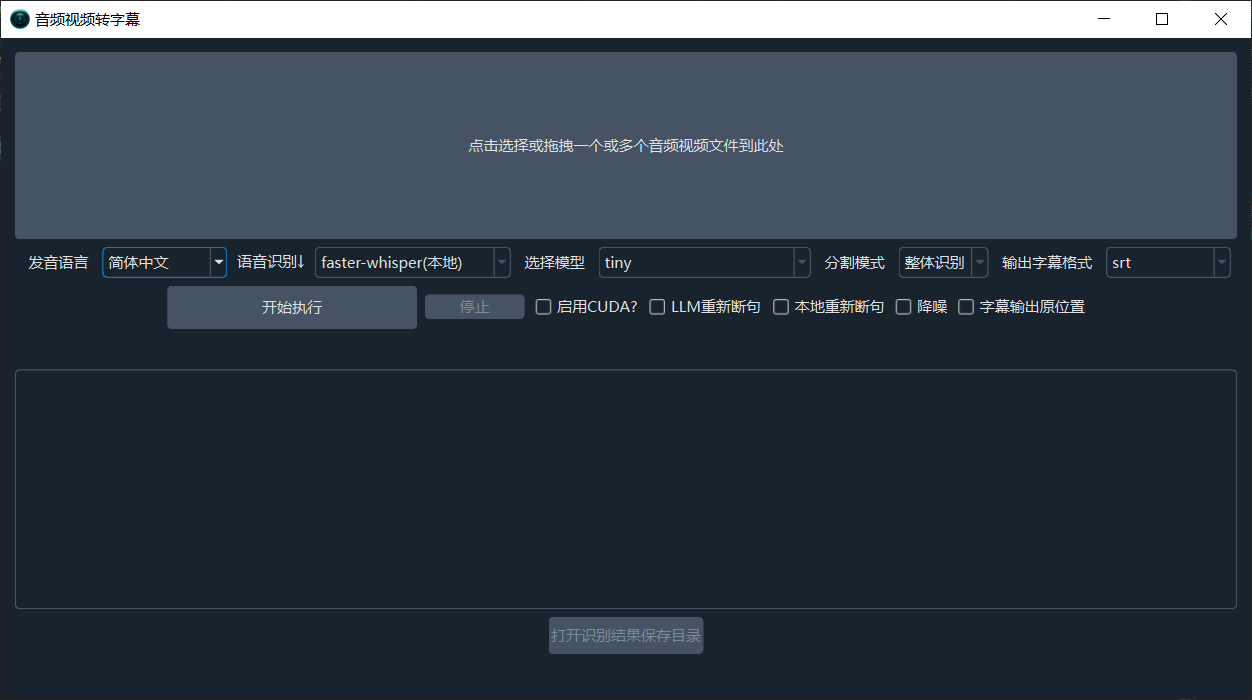
Task: Click the file drop area to select media
Action: [x=626, y=145]
